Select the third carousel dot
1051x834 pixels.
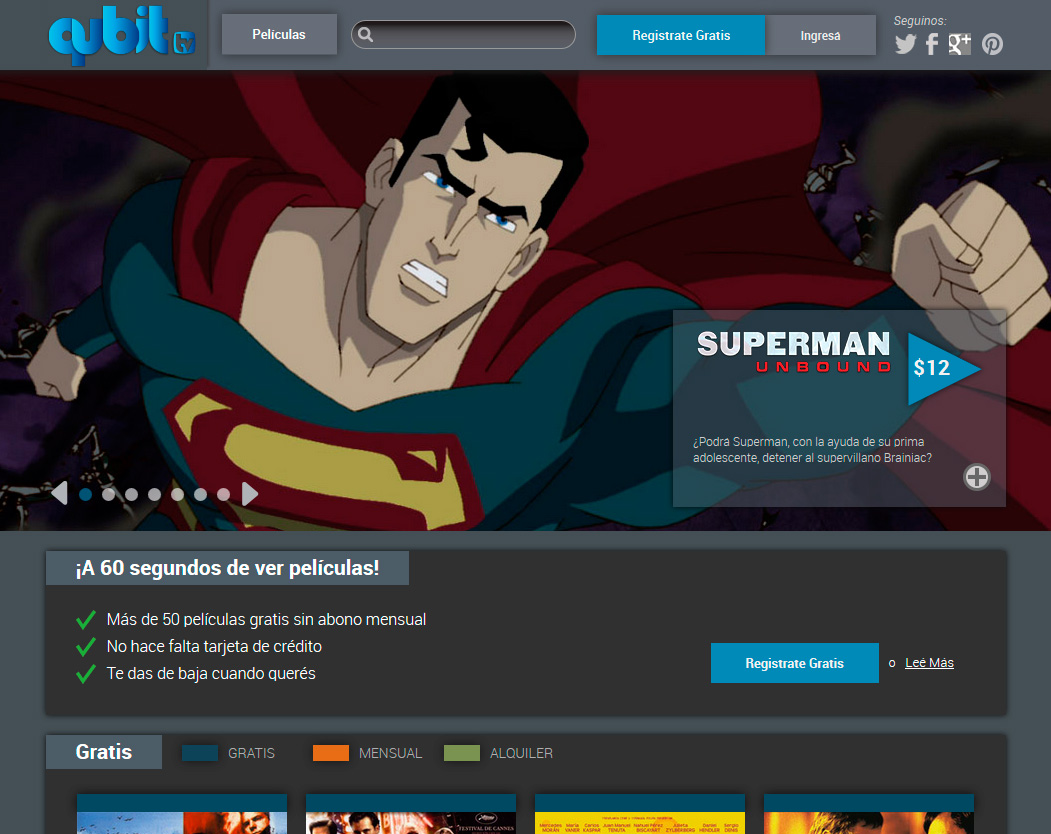click(131, 494)
